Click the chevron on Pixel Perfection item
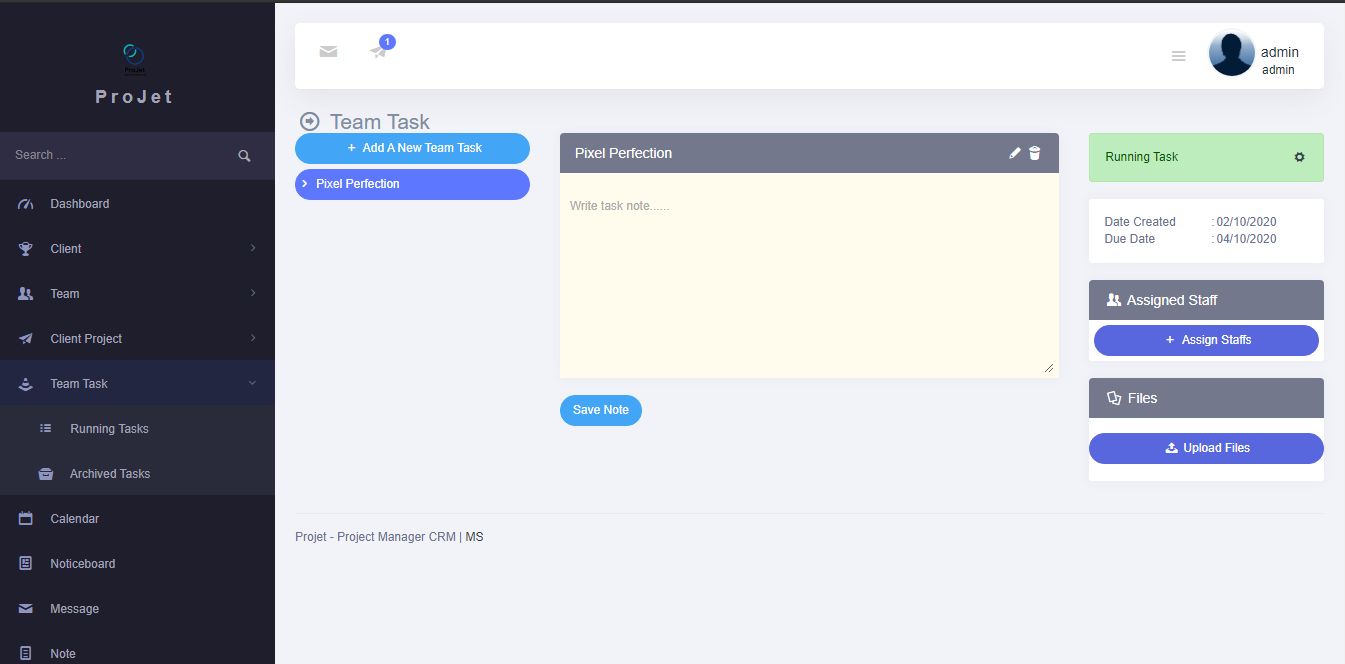The image size is (1345, 664). click(x=305, y=184)
